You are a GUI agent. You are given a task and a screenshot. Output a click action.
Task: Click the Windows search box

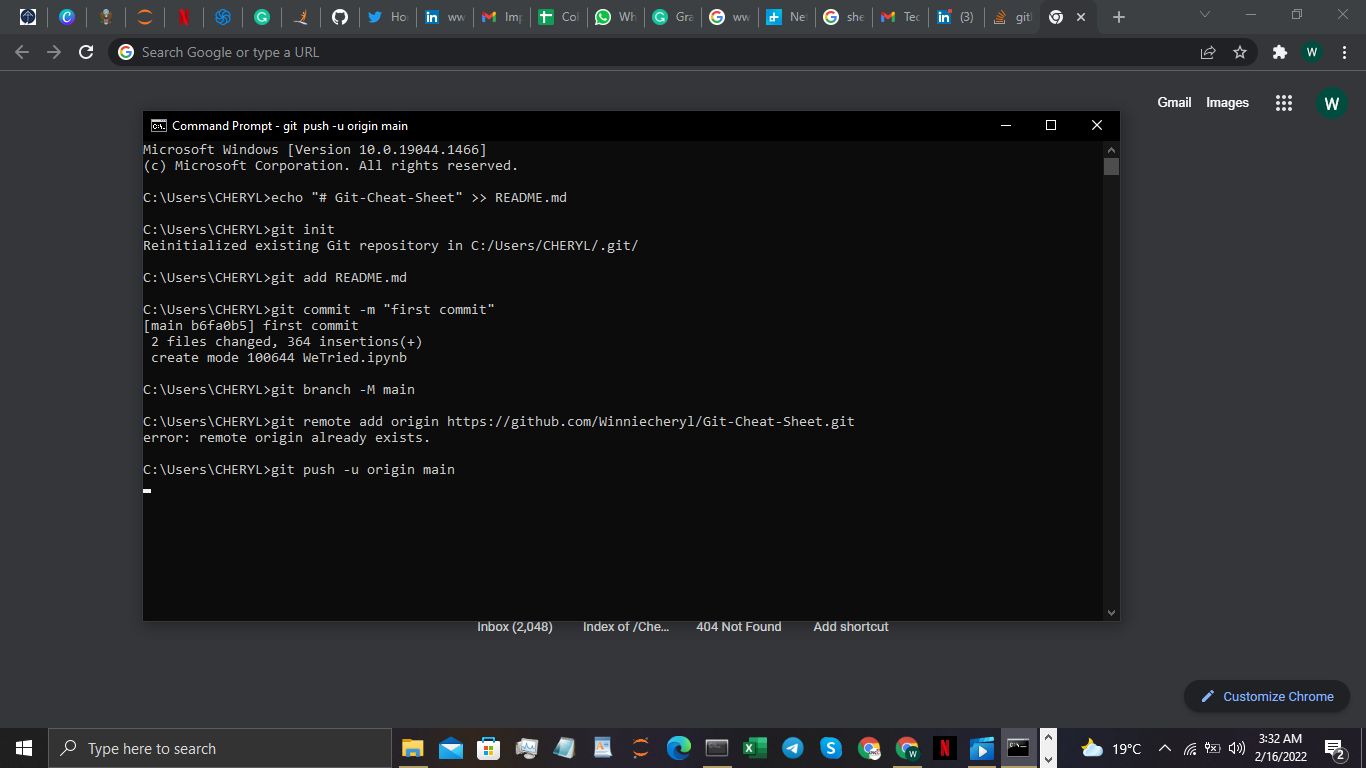200,748
